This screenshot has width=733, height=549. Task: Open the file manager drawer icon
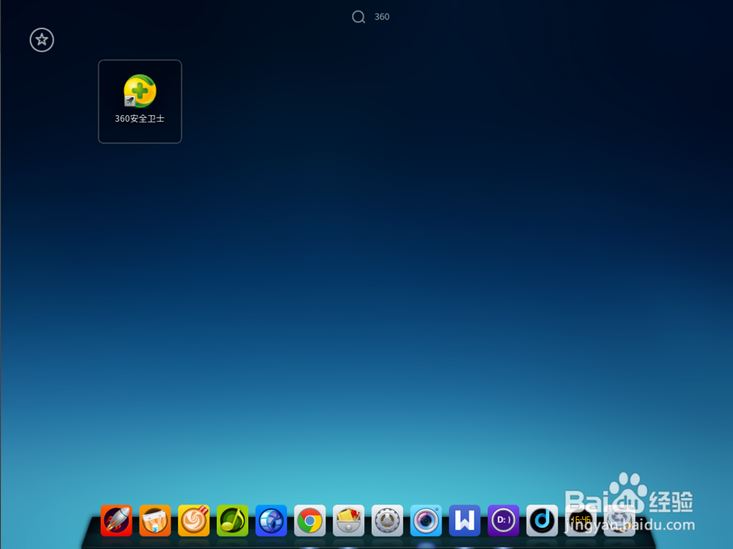point(348,520)
